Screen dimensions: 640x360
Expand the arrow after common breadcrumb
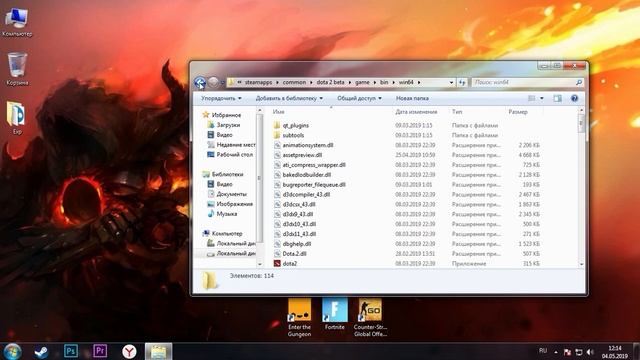tap(311, 82)
